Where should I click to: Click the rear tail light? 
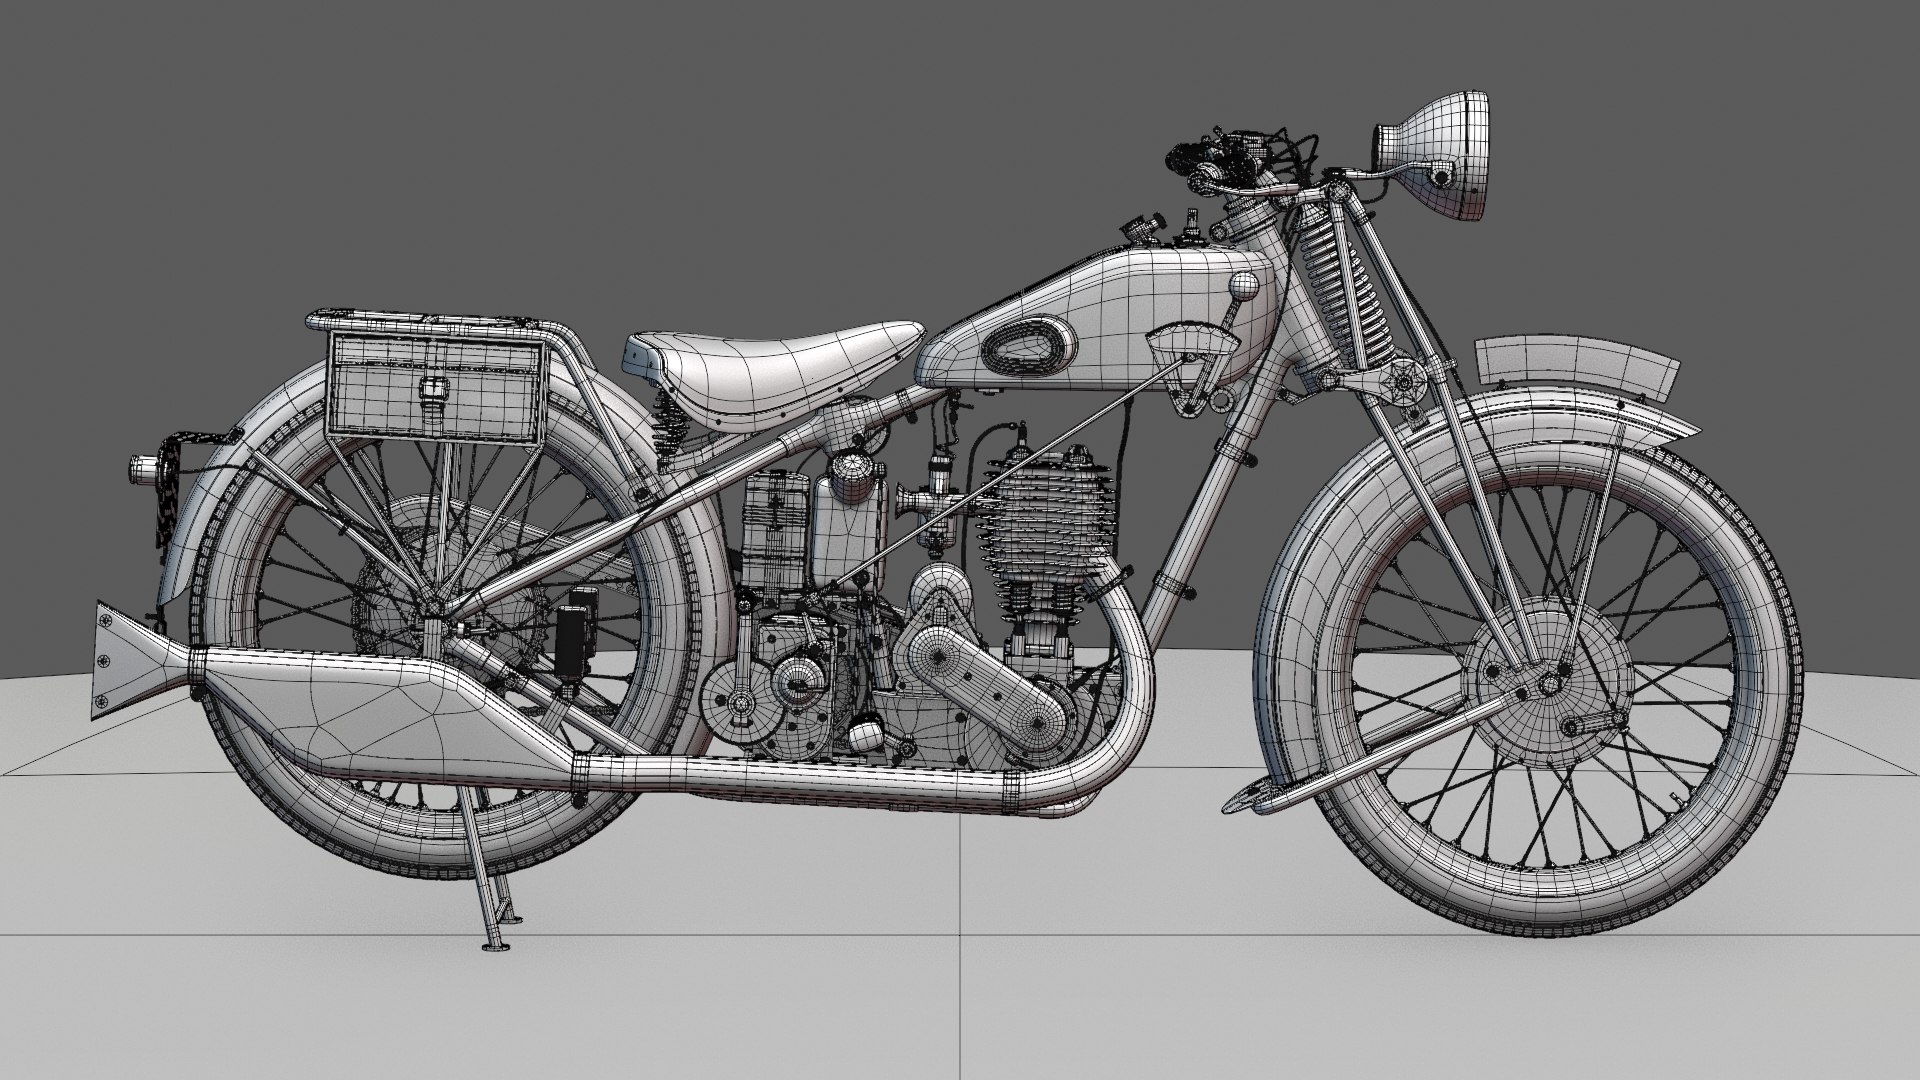click(144, 469)
